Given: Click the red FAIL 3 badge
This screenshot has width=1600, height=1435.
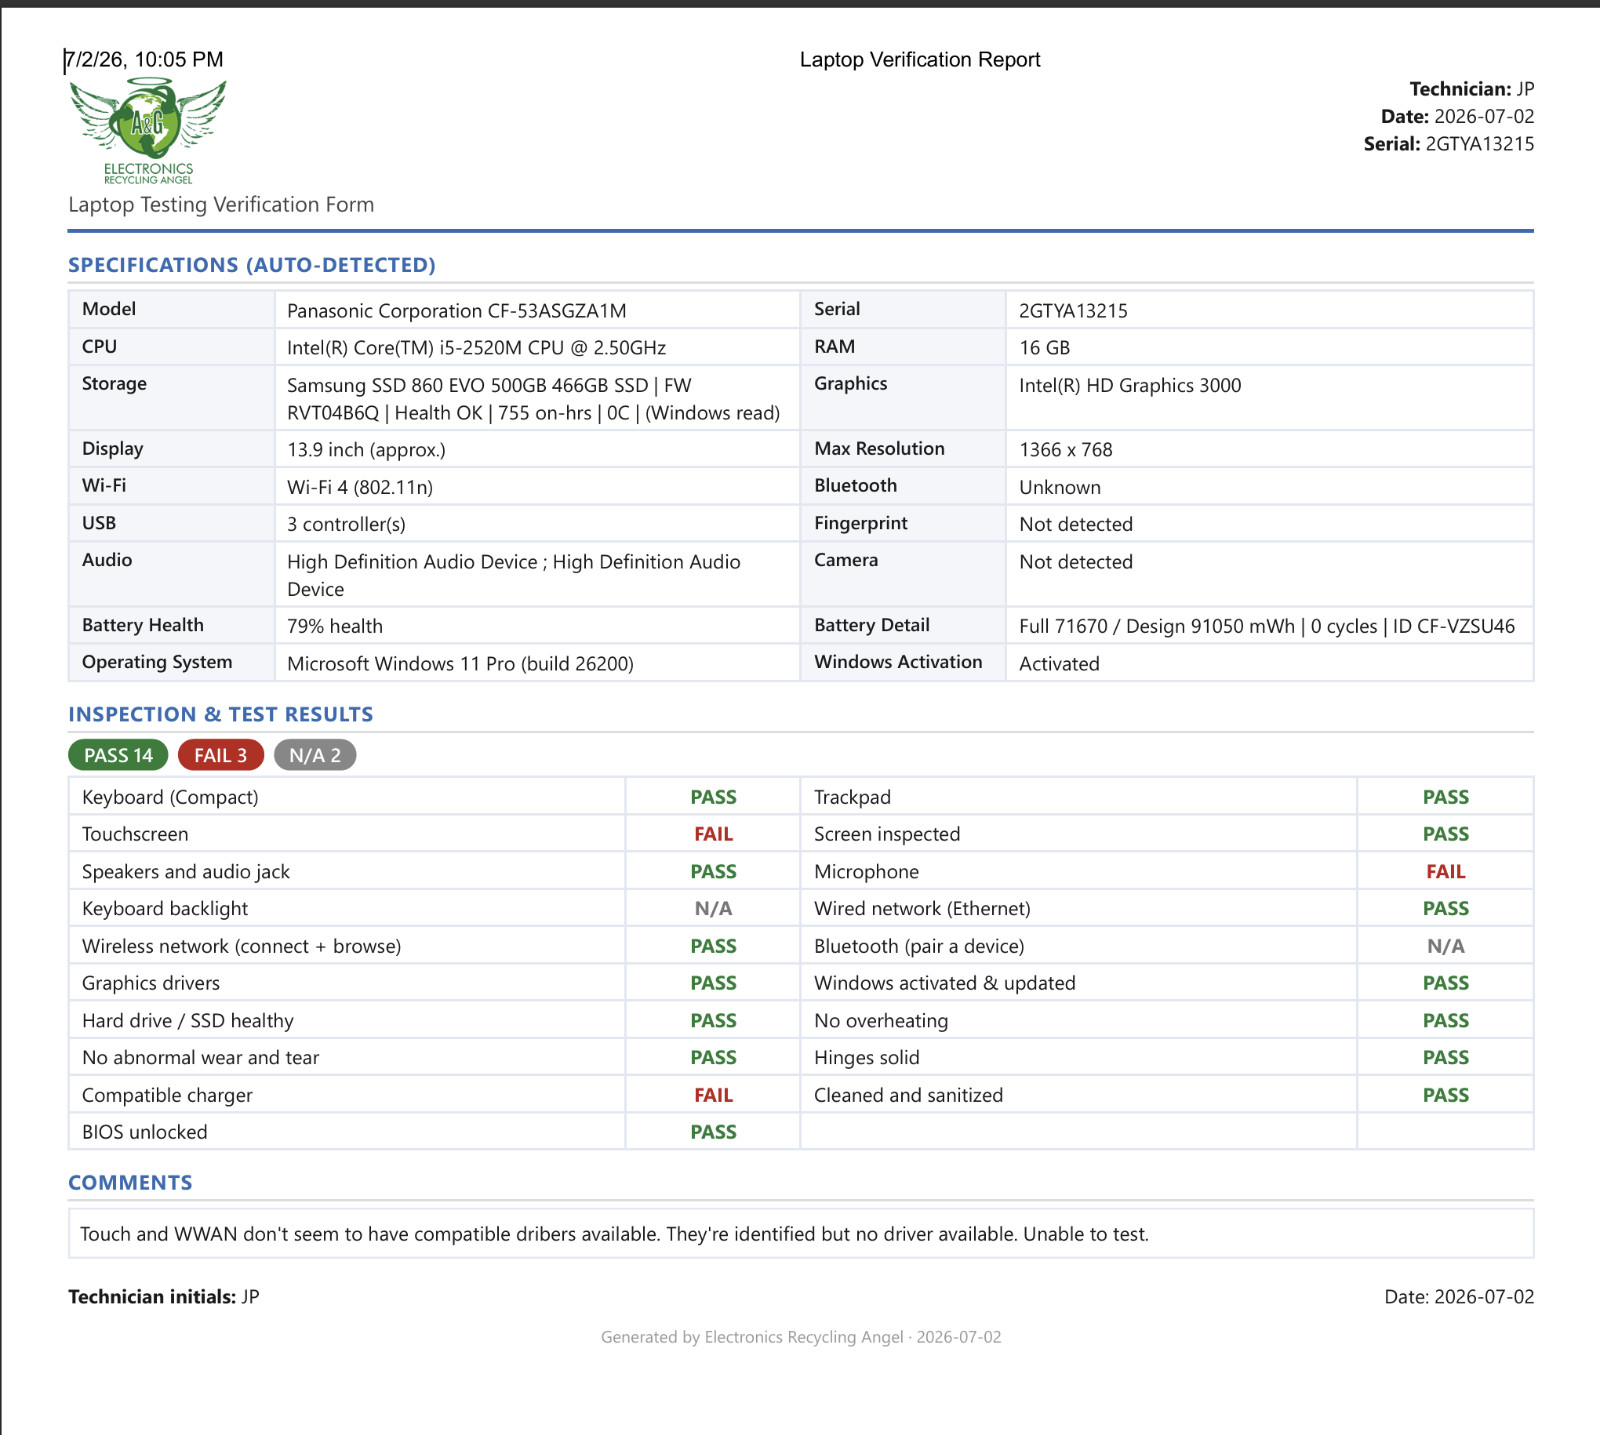Looking at the screenshot, I should click(221, 755).
